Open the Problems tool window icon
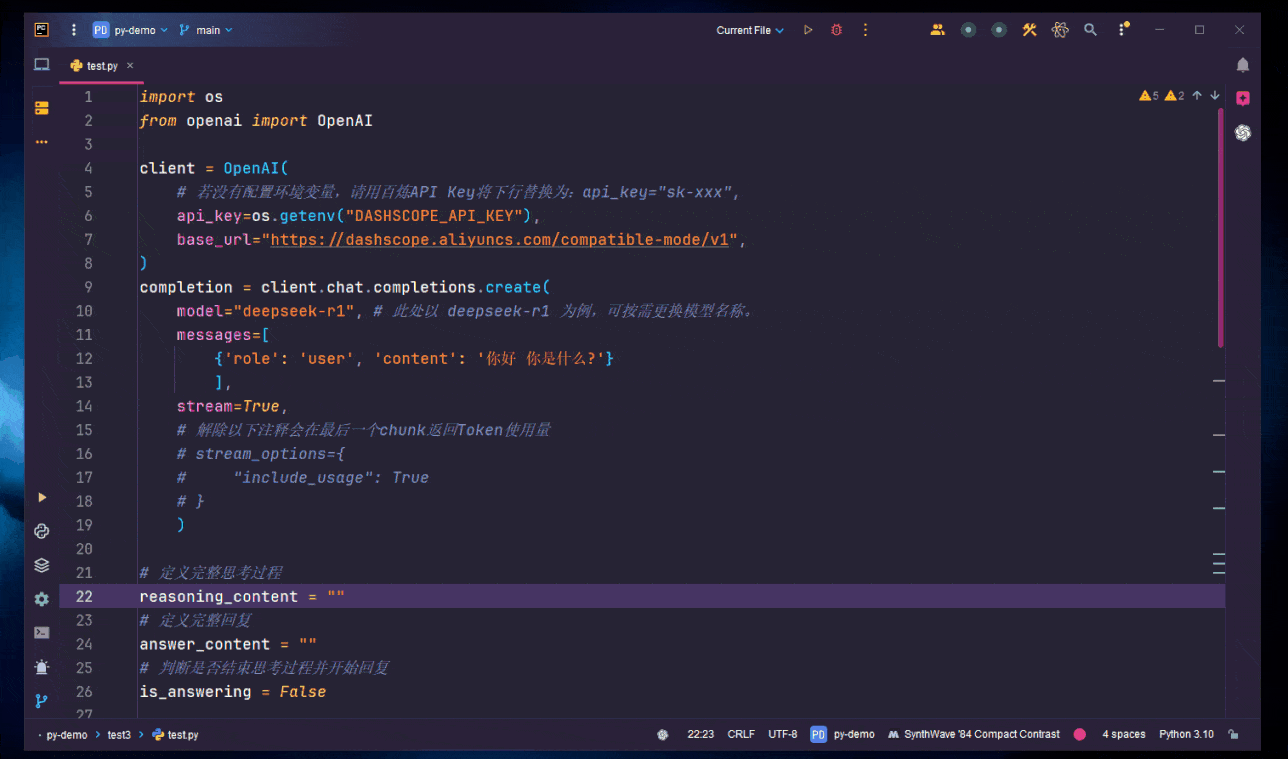 tap(42, 667)
